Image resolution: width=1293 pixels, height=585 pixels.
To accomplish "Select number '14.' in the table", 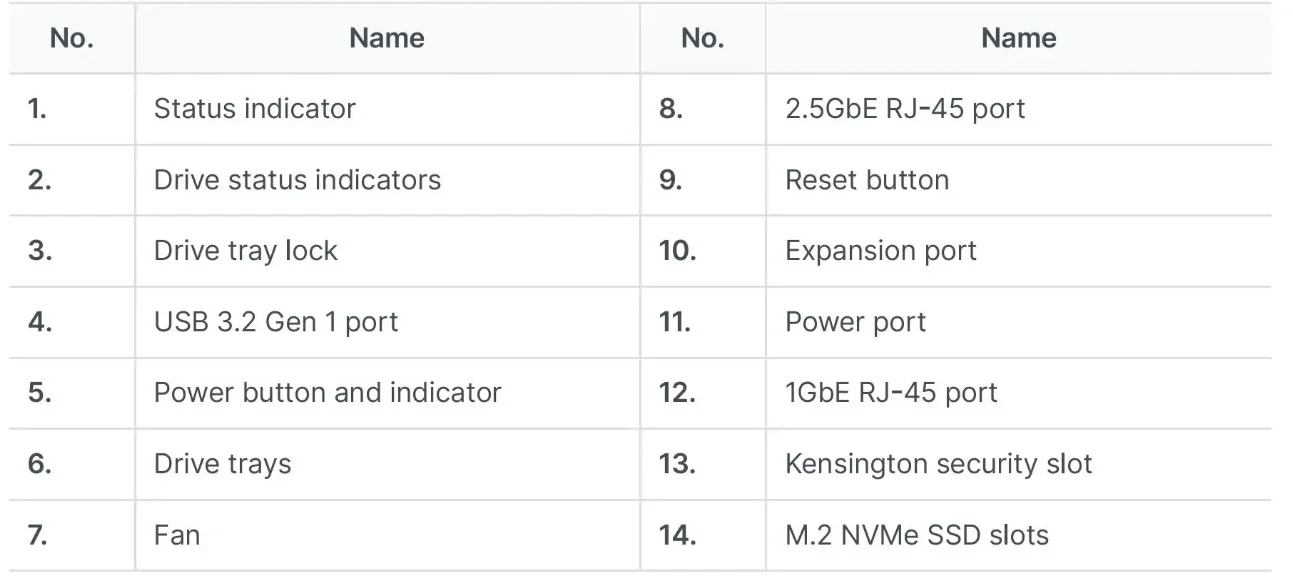I will (677, 535).
